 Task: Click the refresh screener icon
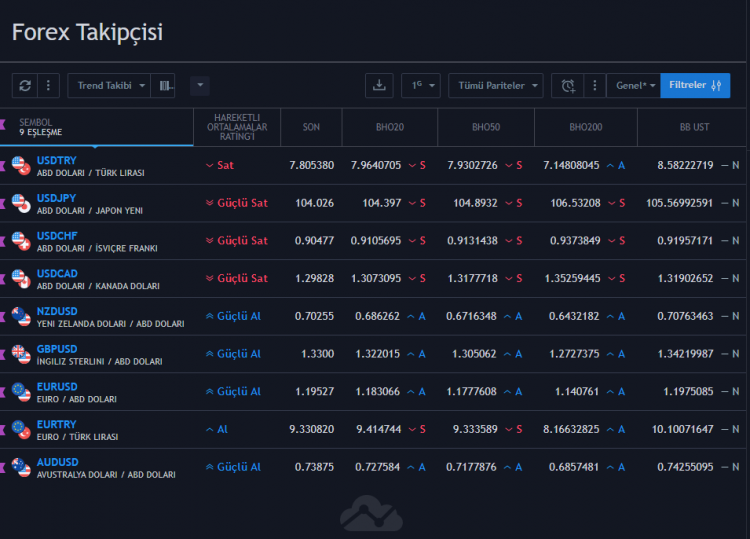click(25, 86)
